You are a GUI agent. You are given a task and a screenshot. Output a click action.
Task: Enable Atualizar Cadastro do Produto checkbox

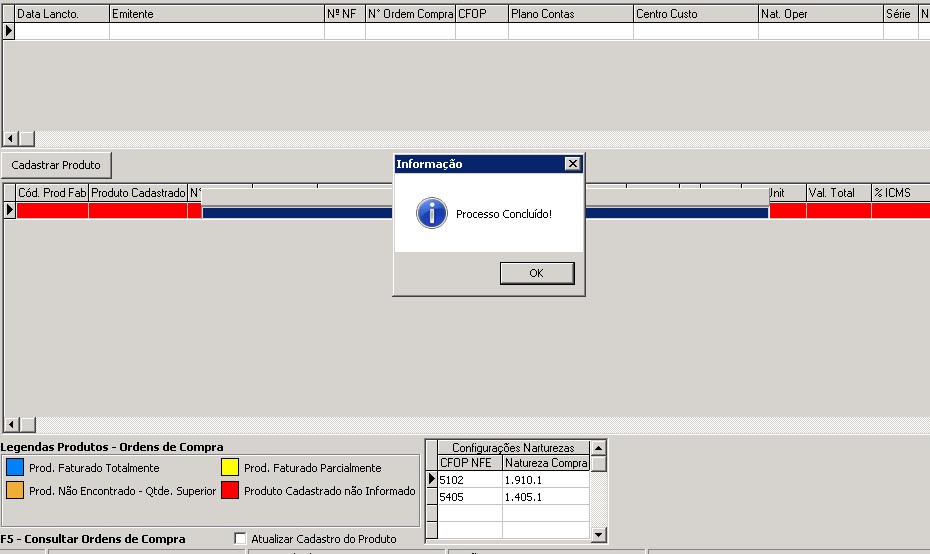(x=240, y=539)
